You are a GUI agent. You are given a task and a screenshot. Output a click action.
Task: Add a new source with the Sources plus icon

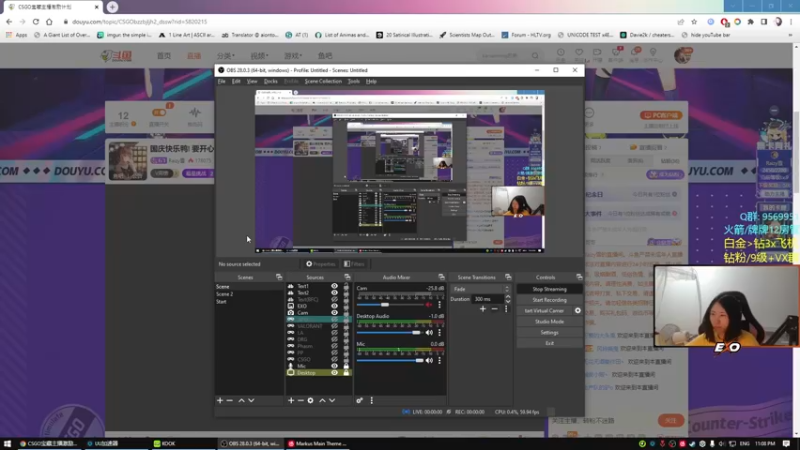[x=291, y=401]
